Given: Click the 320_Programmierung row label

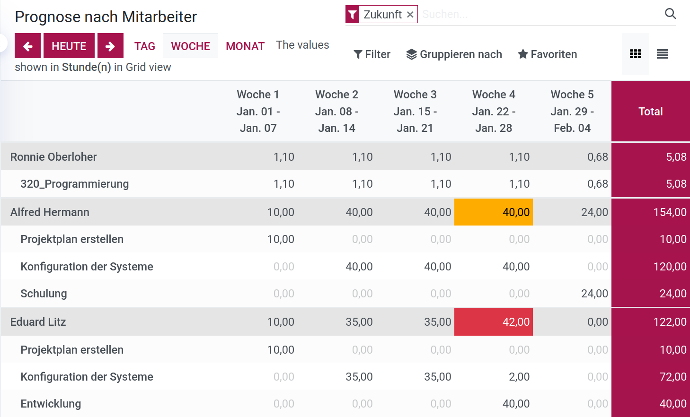Looking at the screenshot, I should [x=75, y=184].
